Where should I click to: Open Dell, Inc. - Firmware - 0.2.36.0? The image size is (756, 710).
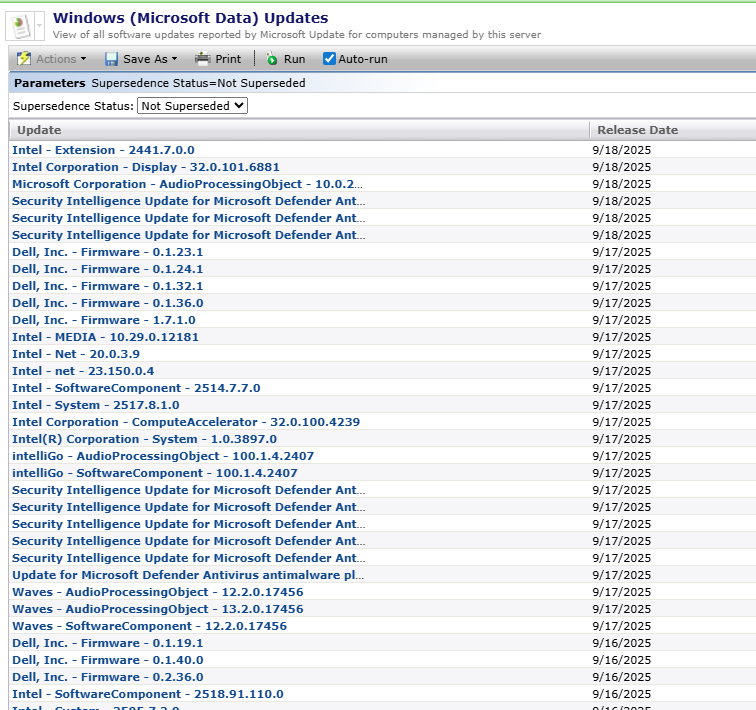(x=108, y=677)
